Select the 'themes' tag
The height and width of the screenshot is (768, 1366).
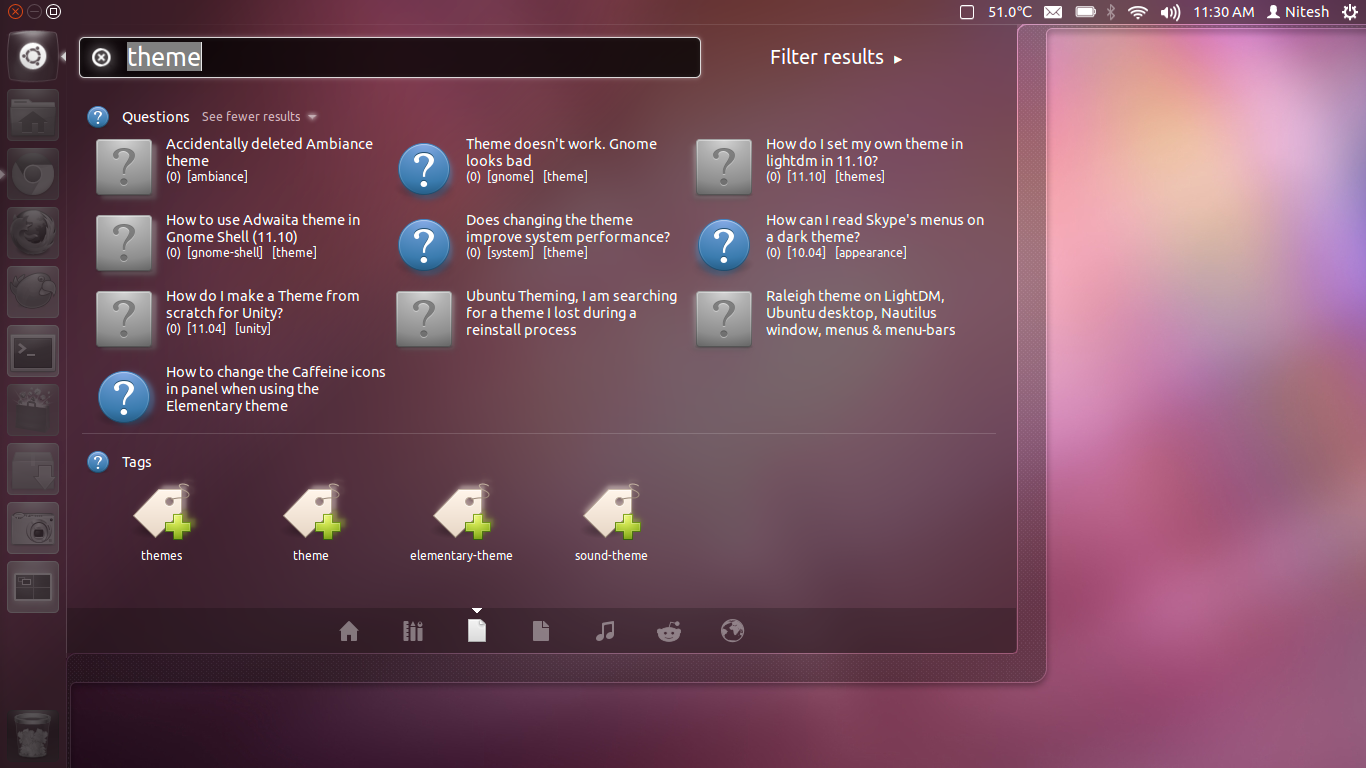pyautogui.click(x=161, y=523)
